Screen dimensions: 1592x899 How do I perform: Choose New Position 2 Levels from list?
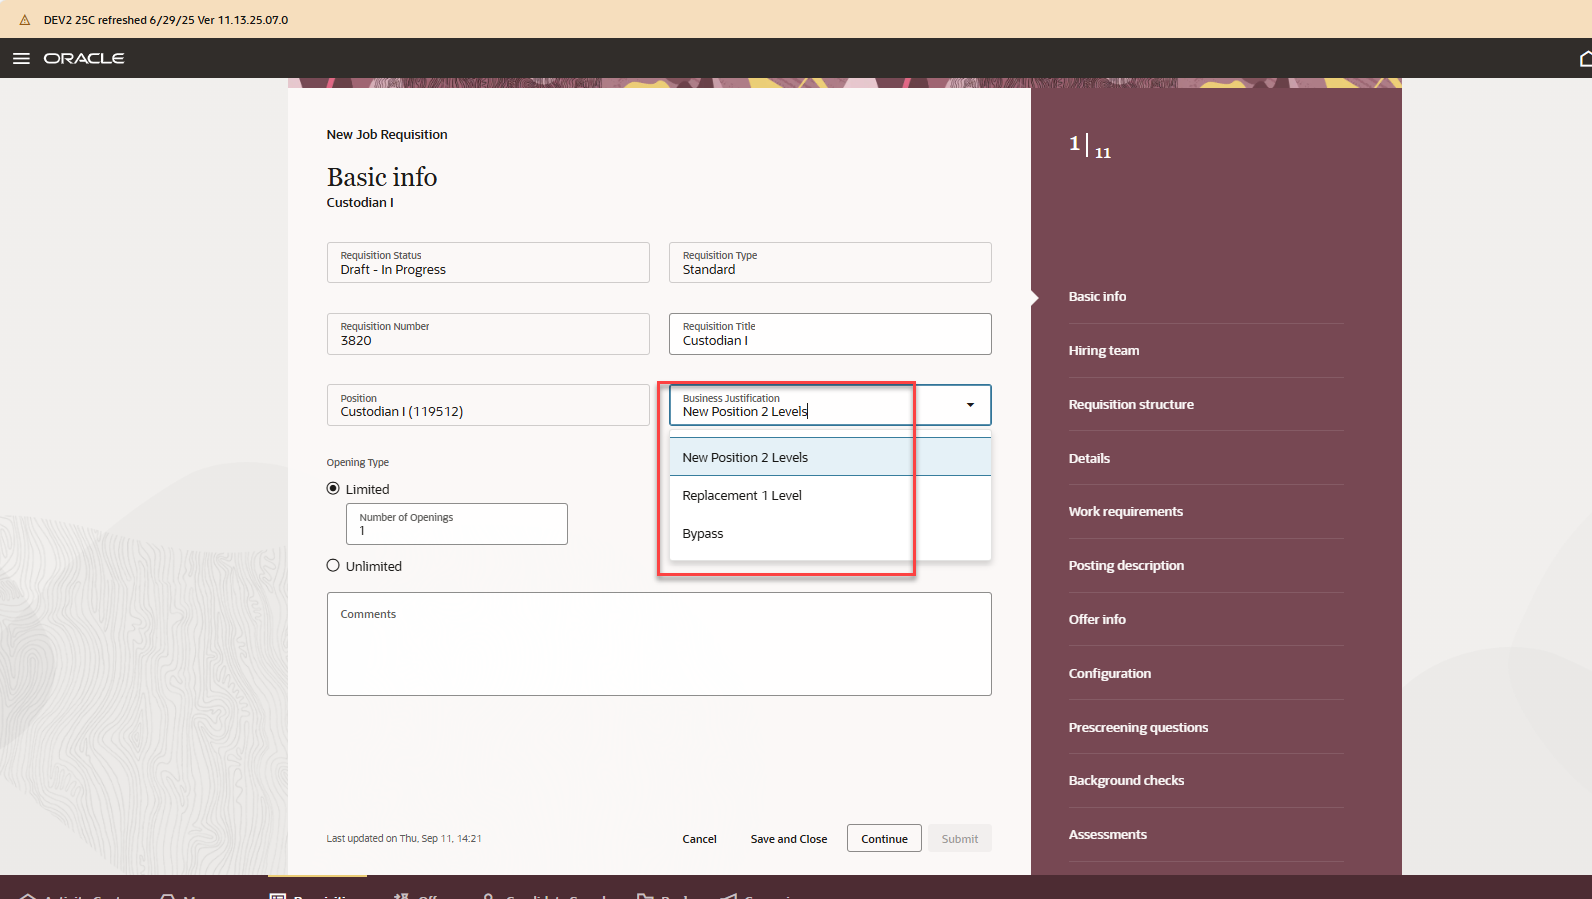[x=830, y=457]
